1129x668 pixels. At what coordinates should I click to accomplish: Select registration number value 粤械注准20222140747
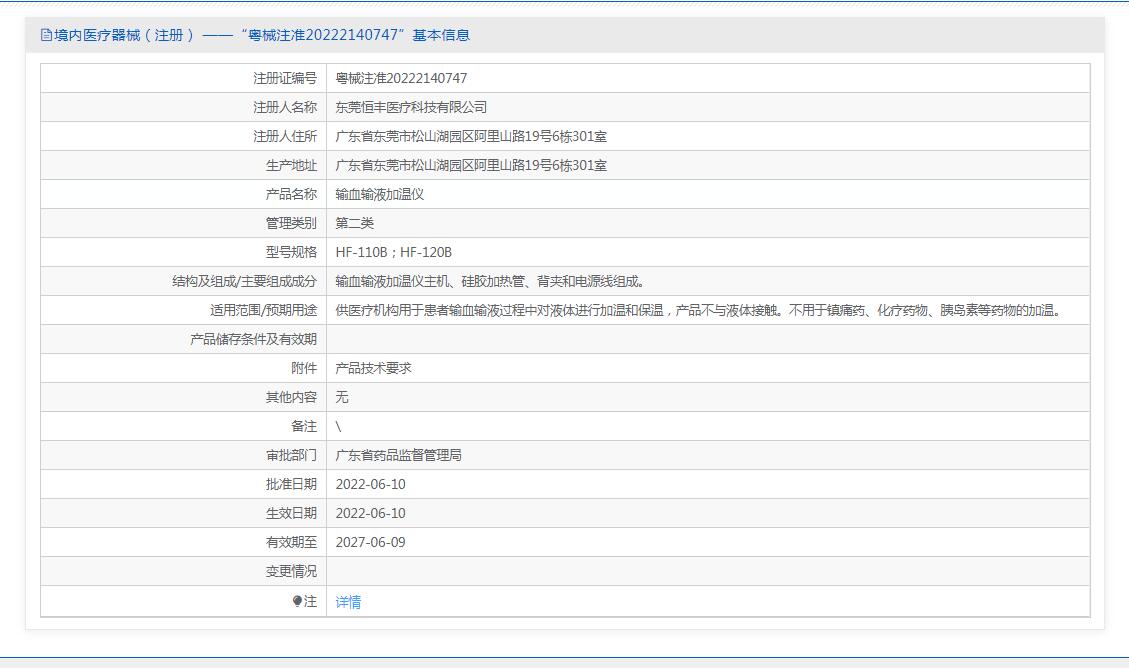(x=401, y=78)
